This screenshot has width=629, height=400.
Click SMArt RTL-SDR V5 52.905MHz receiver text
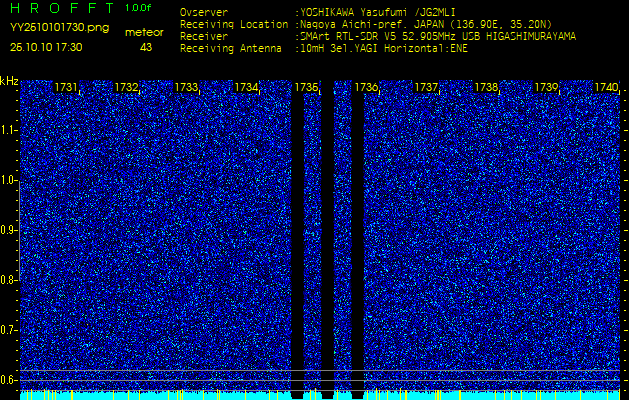click(x=436, y=37)
